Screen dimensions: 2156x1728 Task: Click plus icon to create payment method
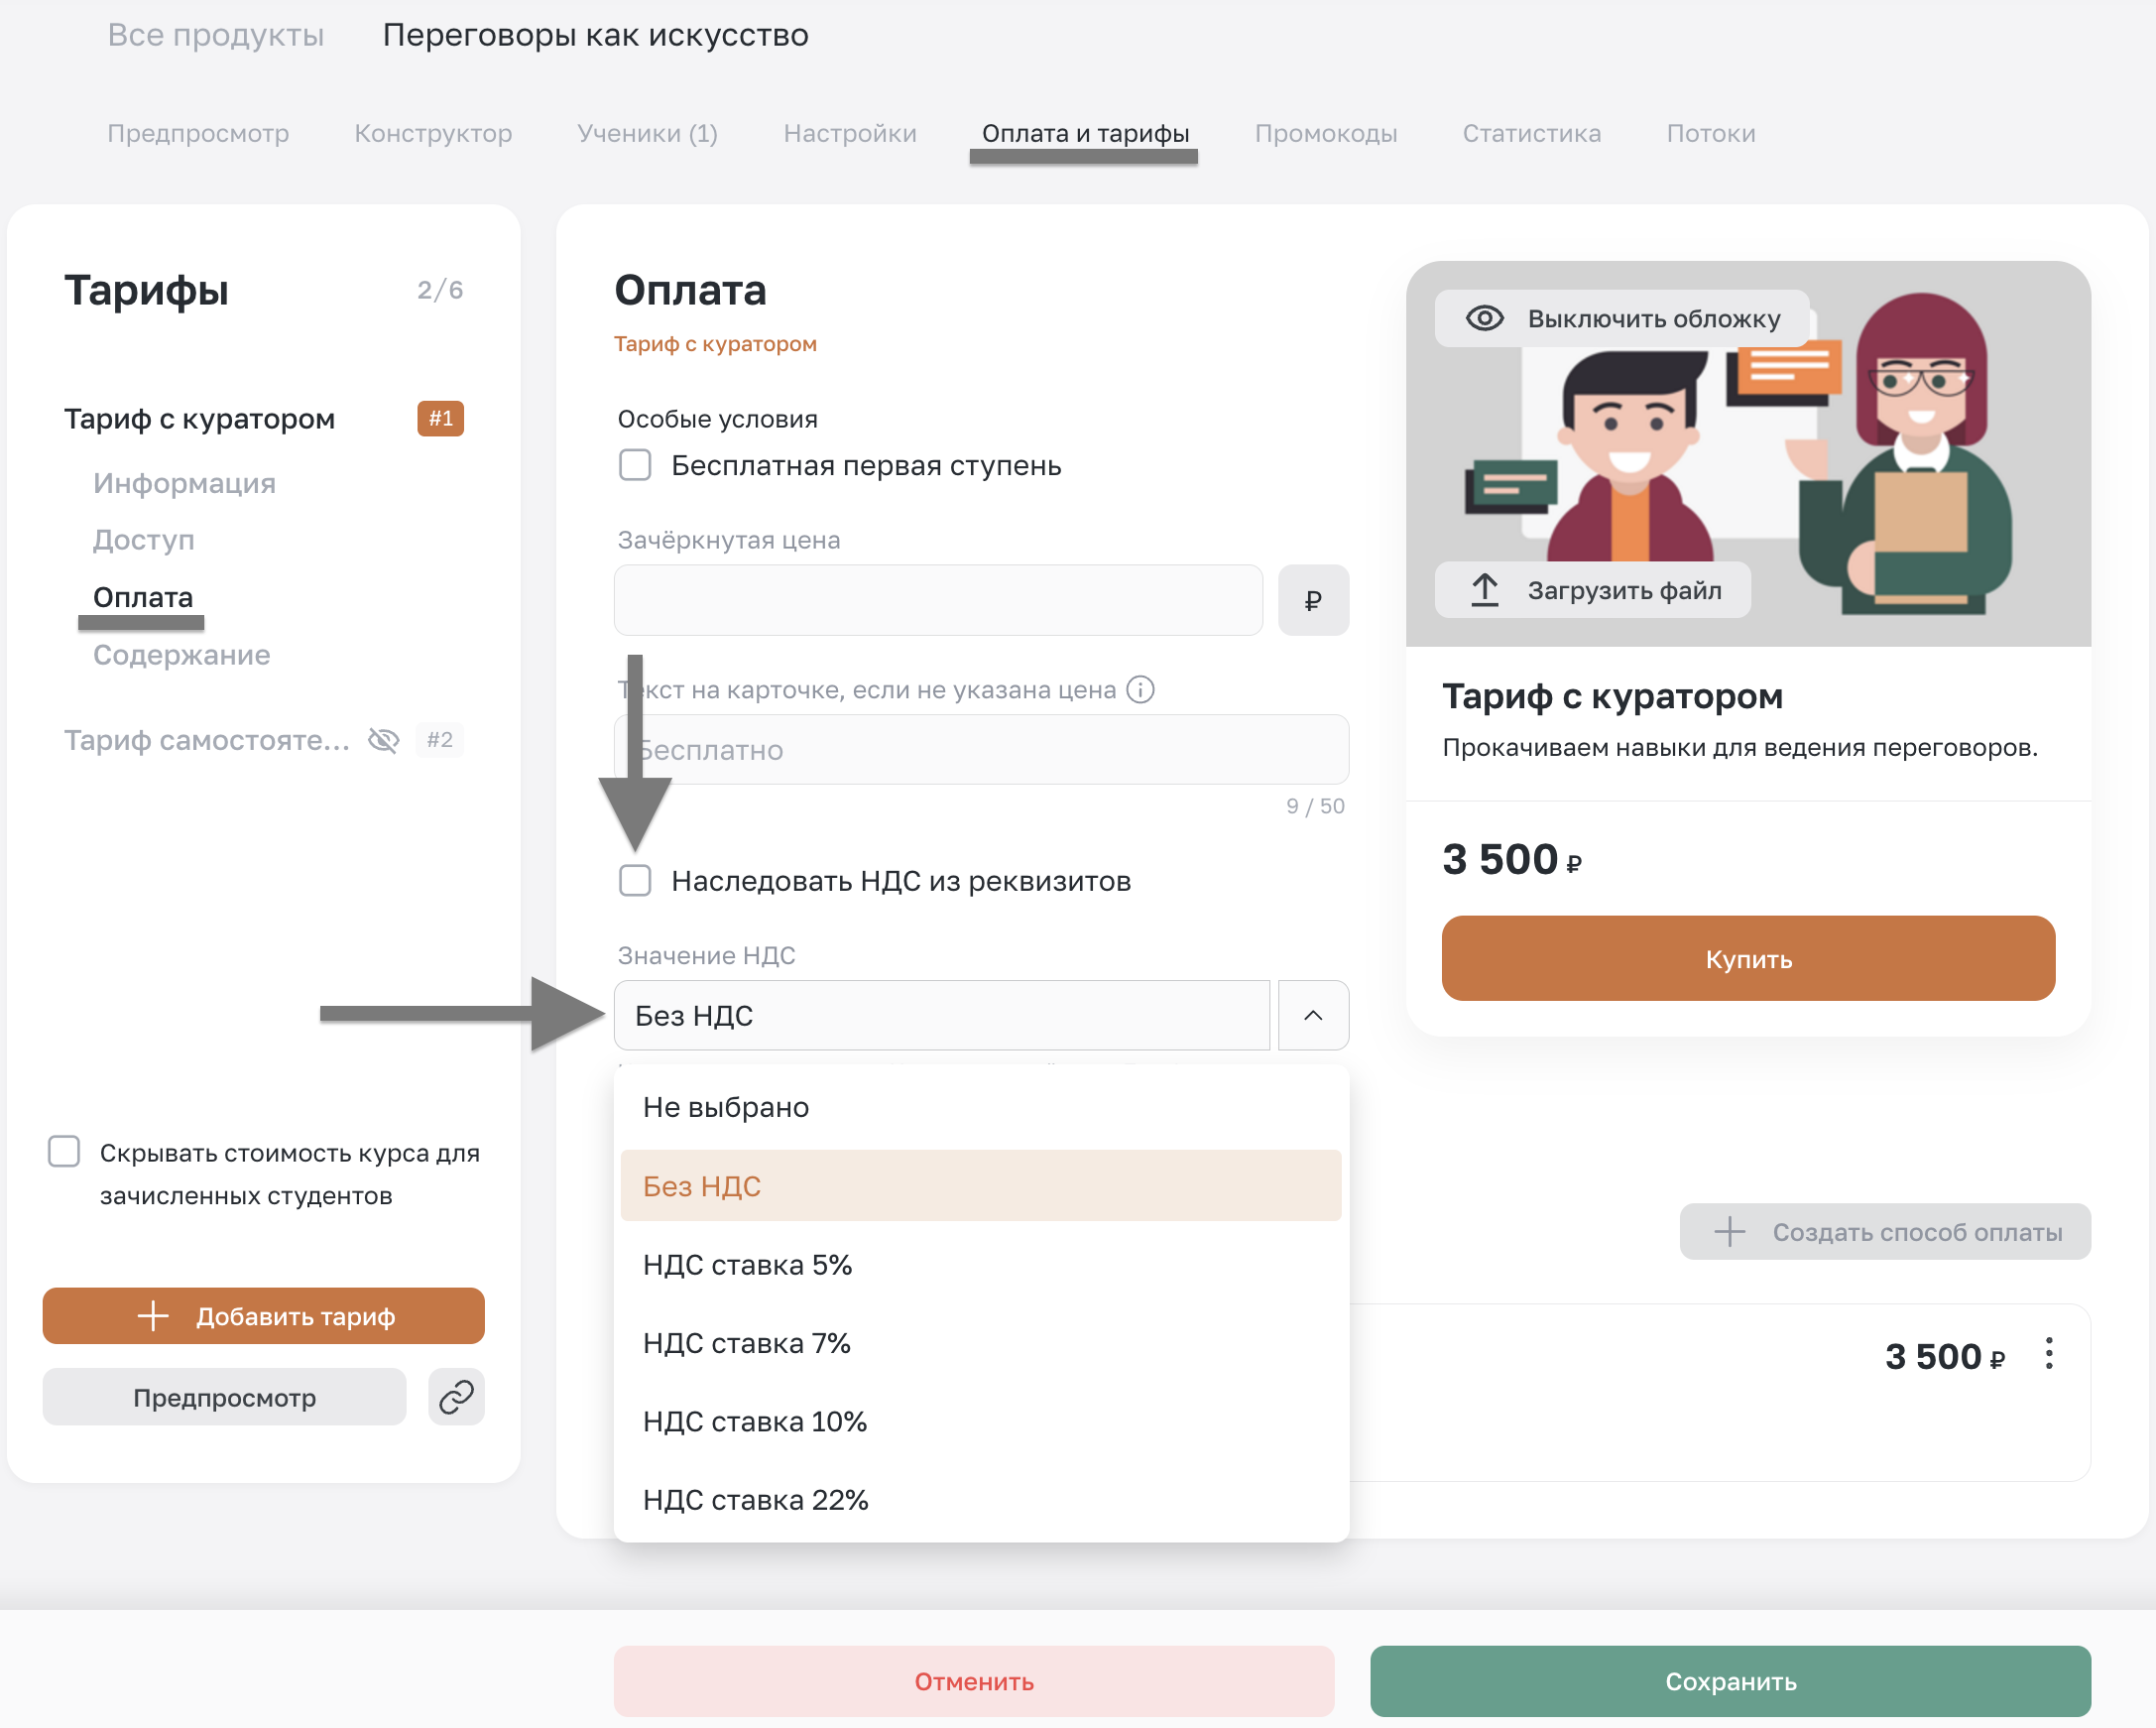[1729, 1232]
